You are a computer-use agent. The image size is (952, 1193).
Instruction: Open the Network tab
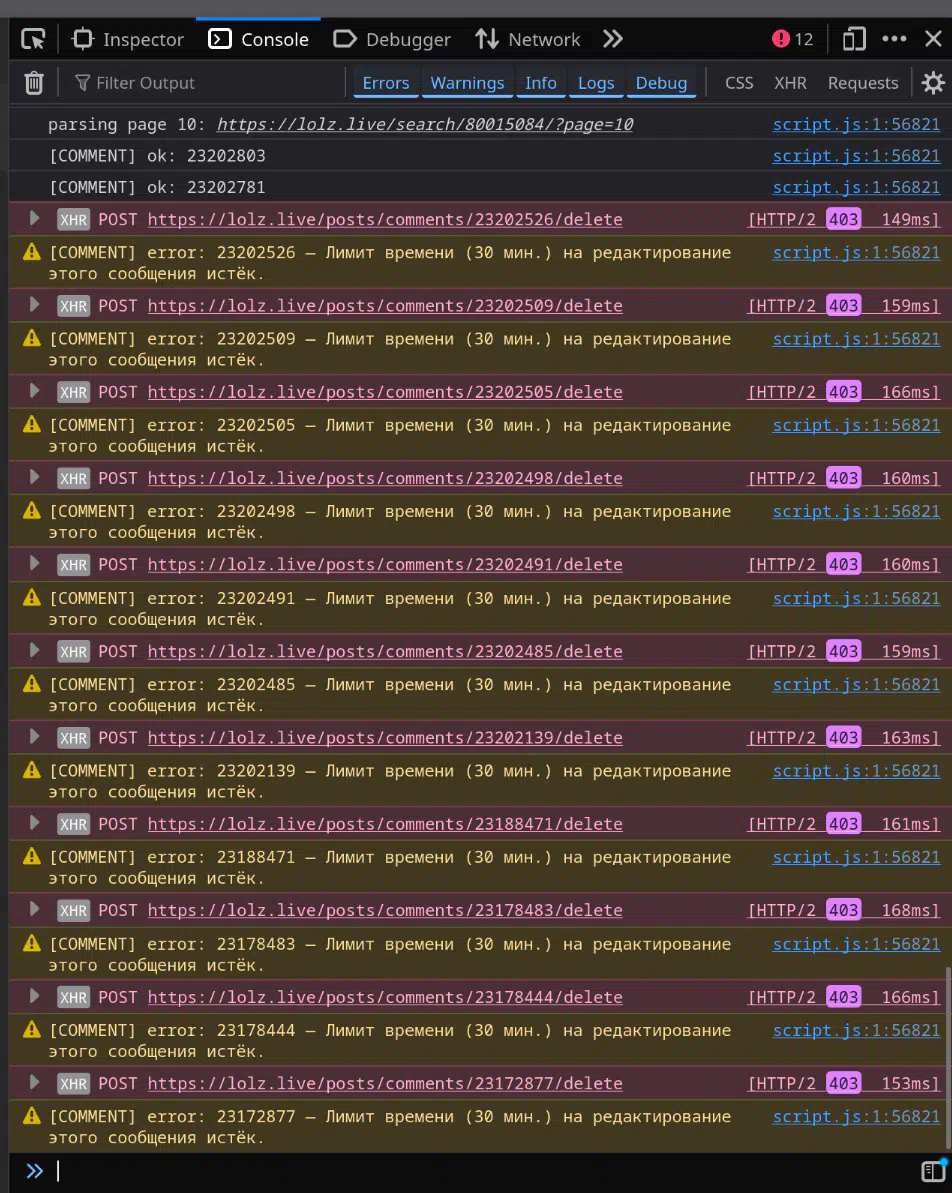[527, 39]
